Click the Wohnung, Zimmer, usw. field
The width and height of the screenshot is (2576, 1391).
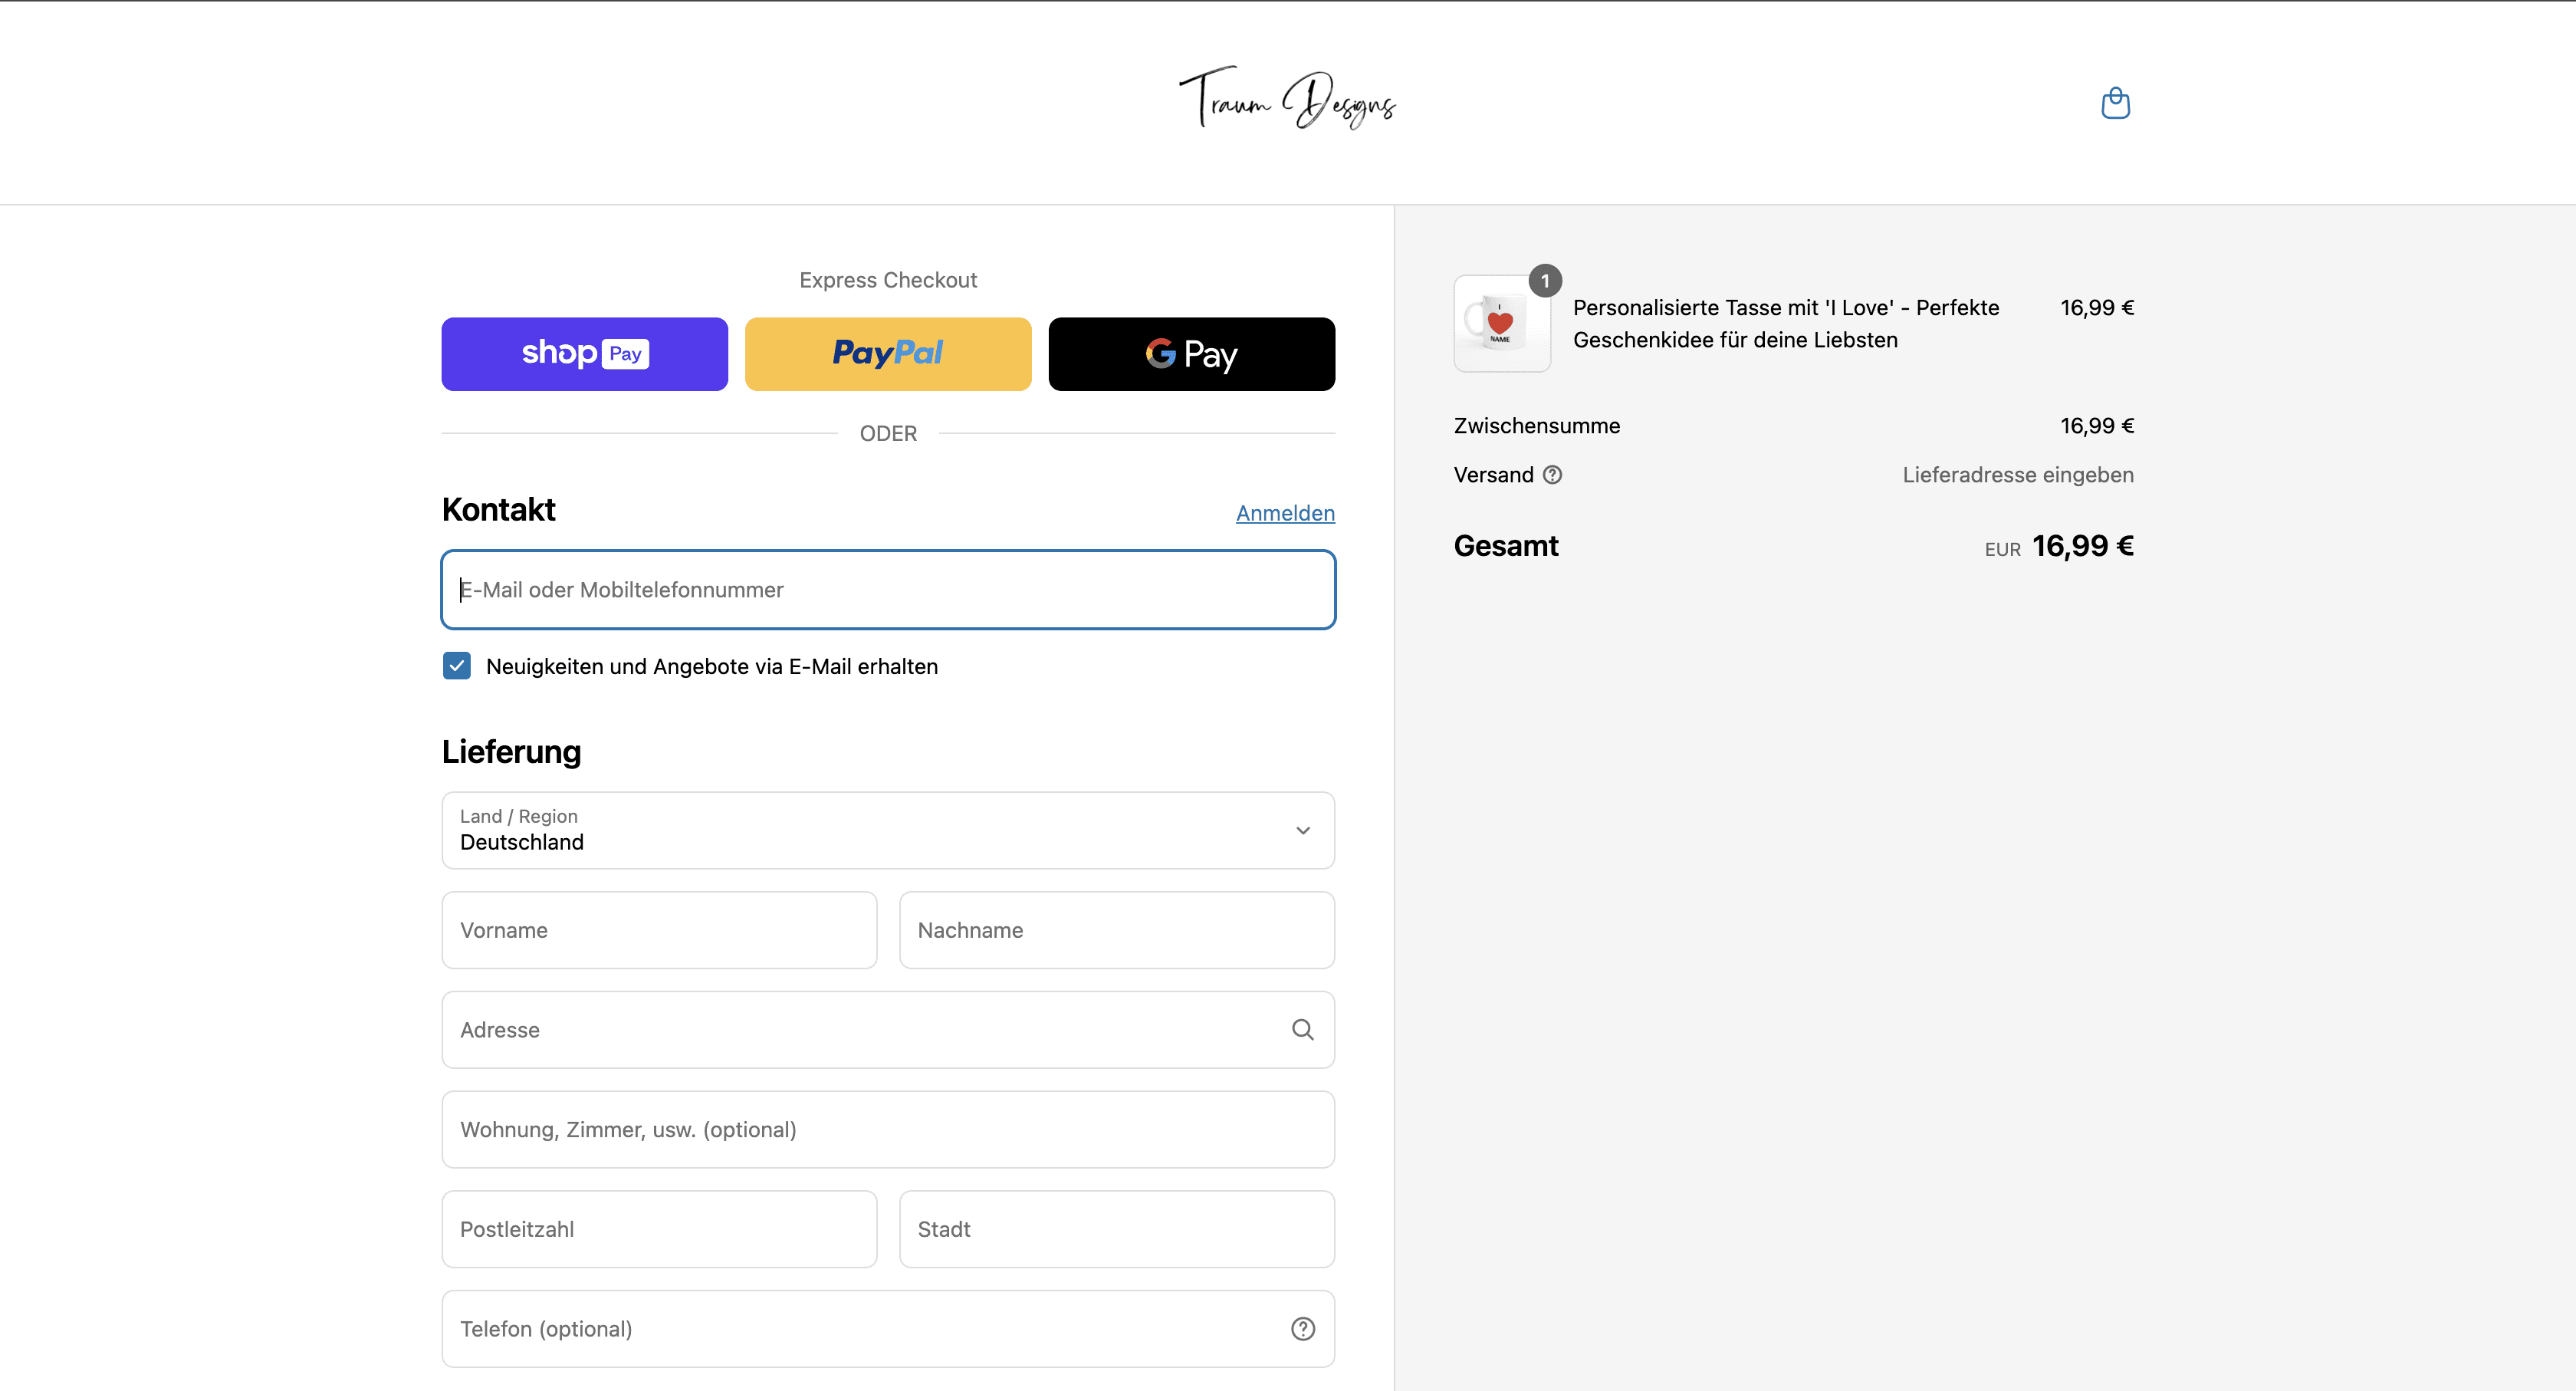point(888,1130)
